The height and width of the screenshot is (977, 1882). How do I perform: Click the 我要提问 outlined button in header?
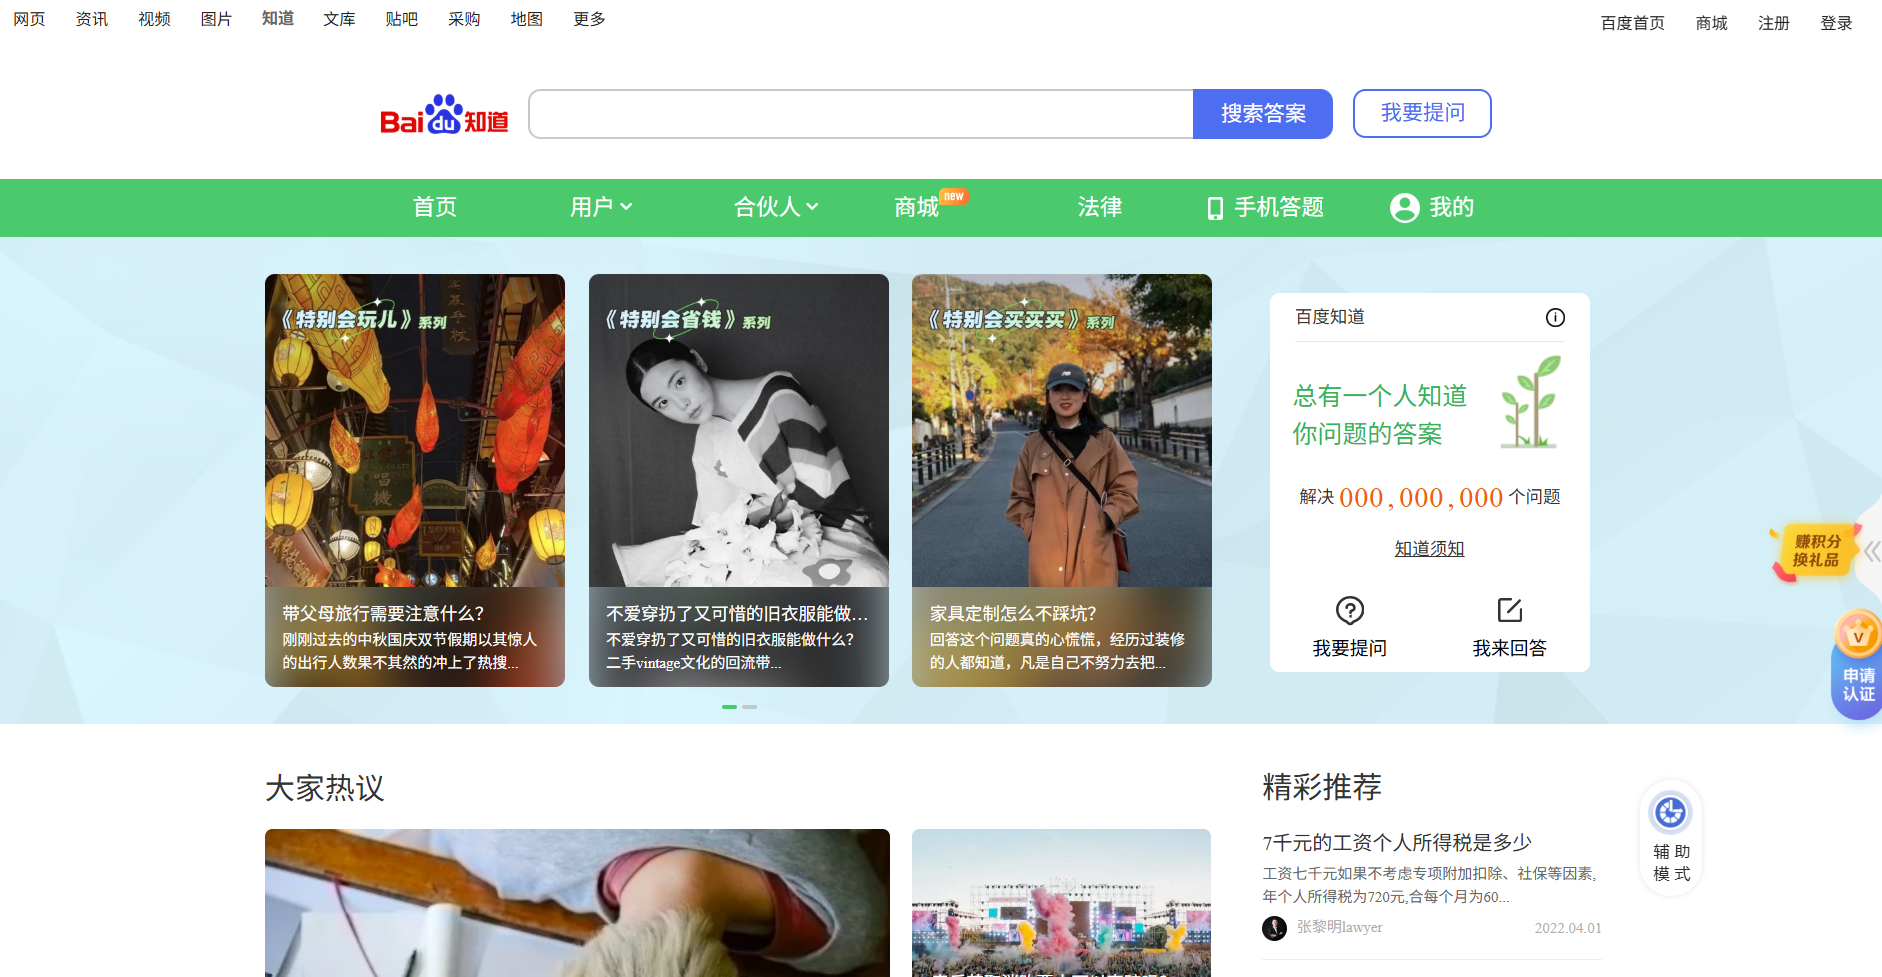point(1422,113)
